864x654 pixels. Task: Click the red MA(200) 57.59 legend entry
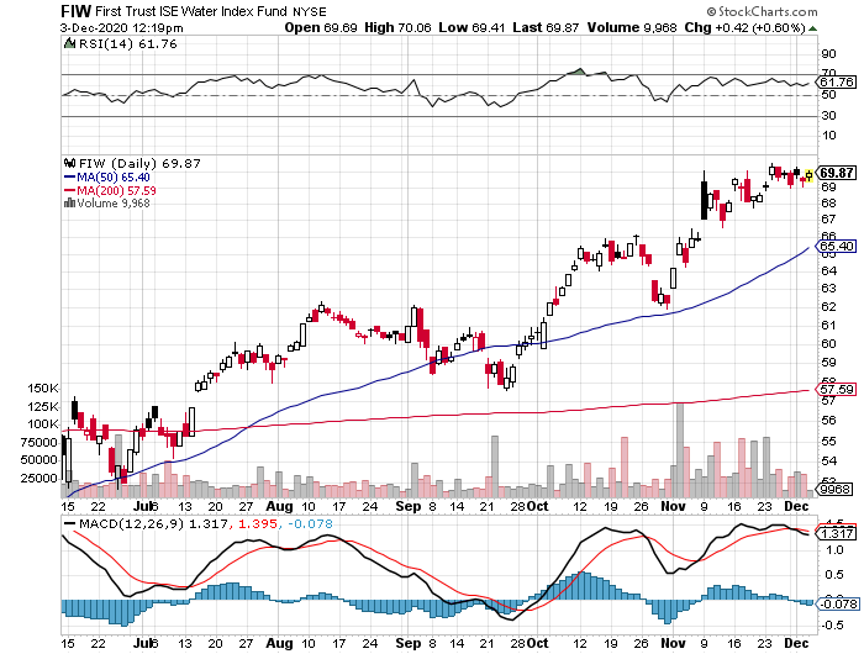click(110, 191)
